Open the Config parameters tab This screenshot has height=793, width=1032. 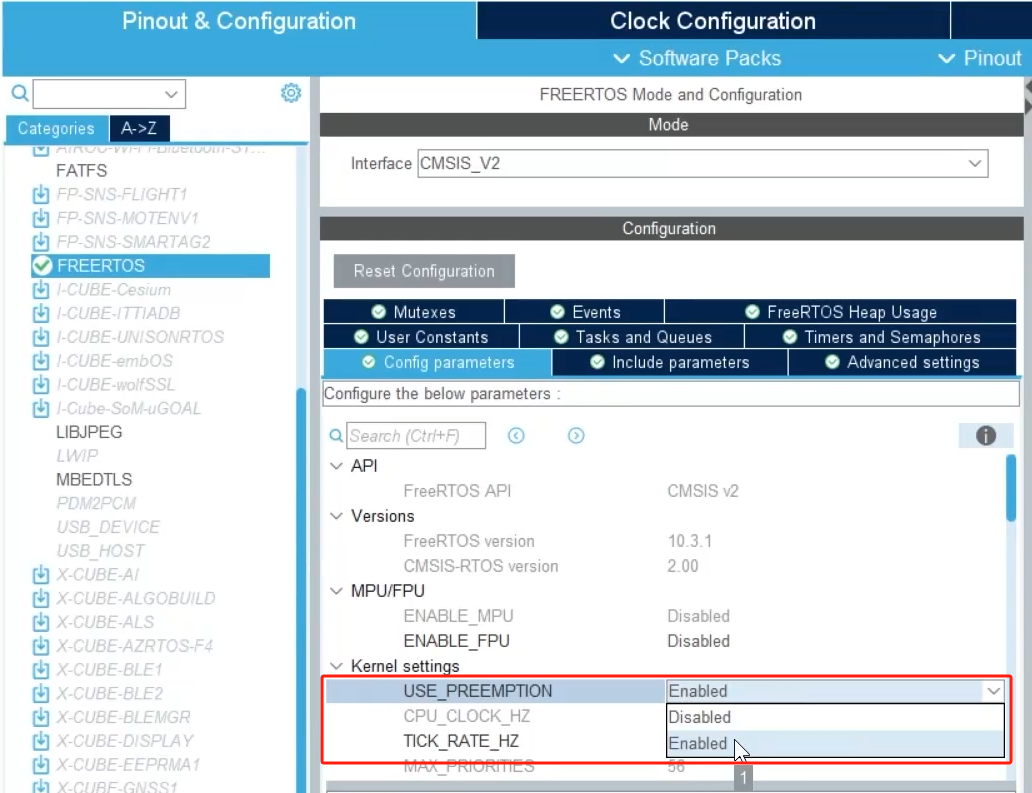pos(438,363)
